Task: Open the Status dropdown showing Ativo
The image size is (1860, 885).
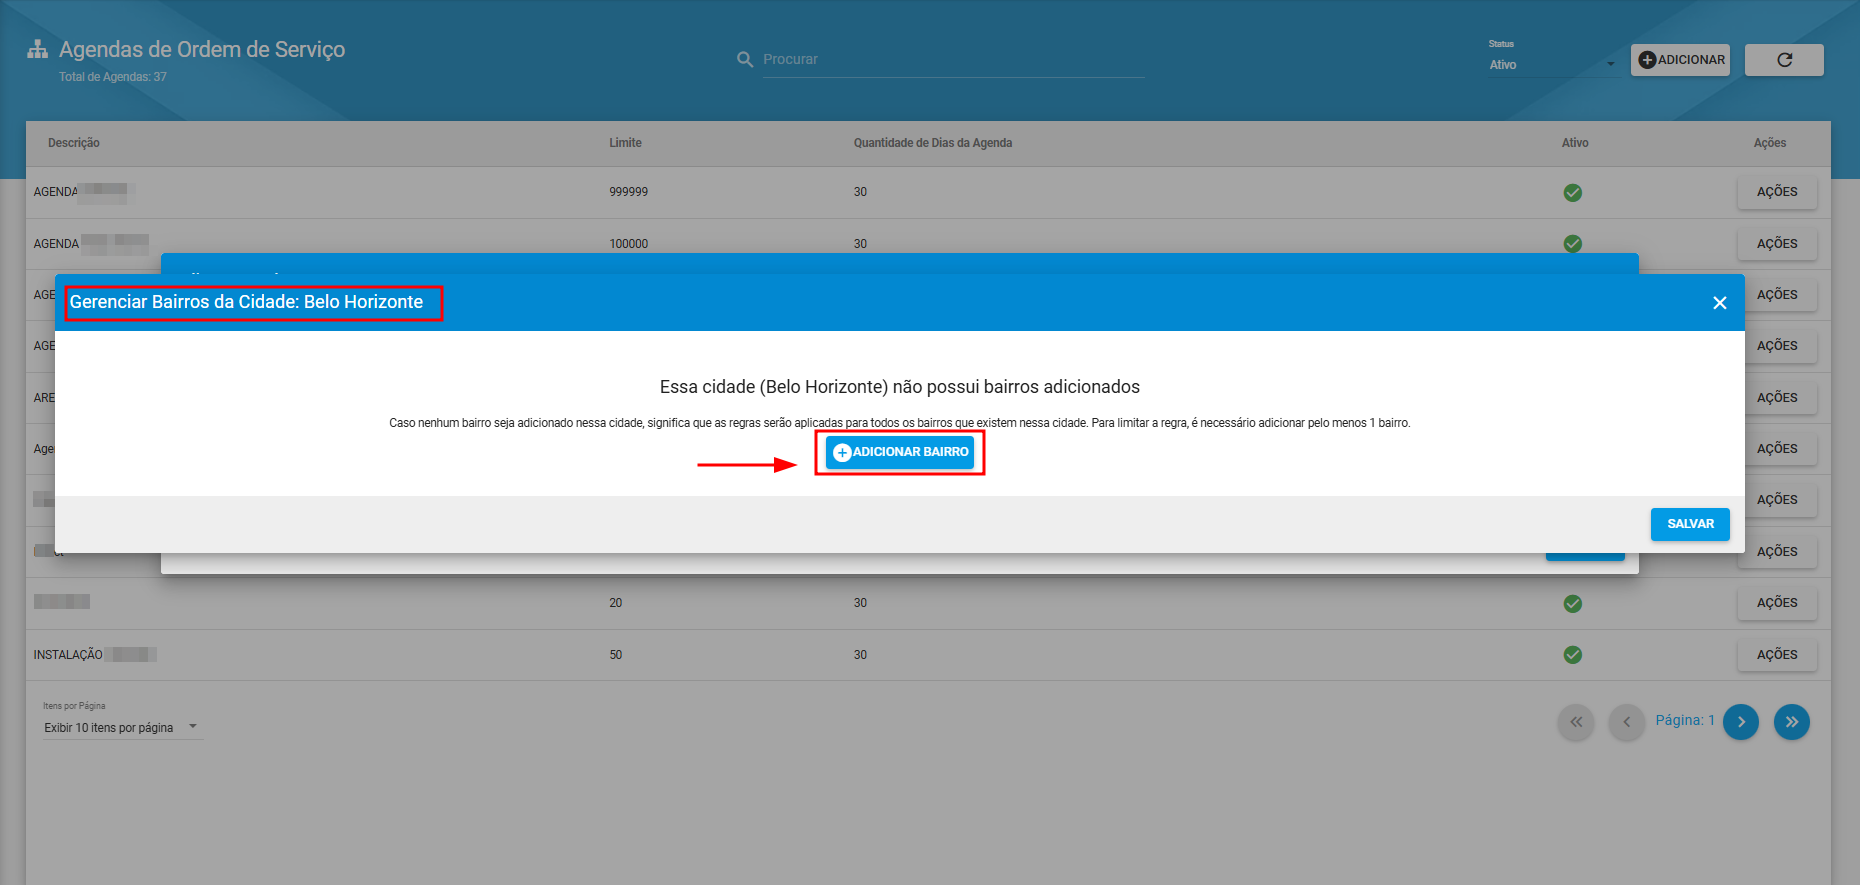Action: pyautogui.click(x=1552, y=65)
